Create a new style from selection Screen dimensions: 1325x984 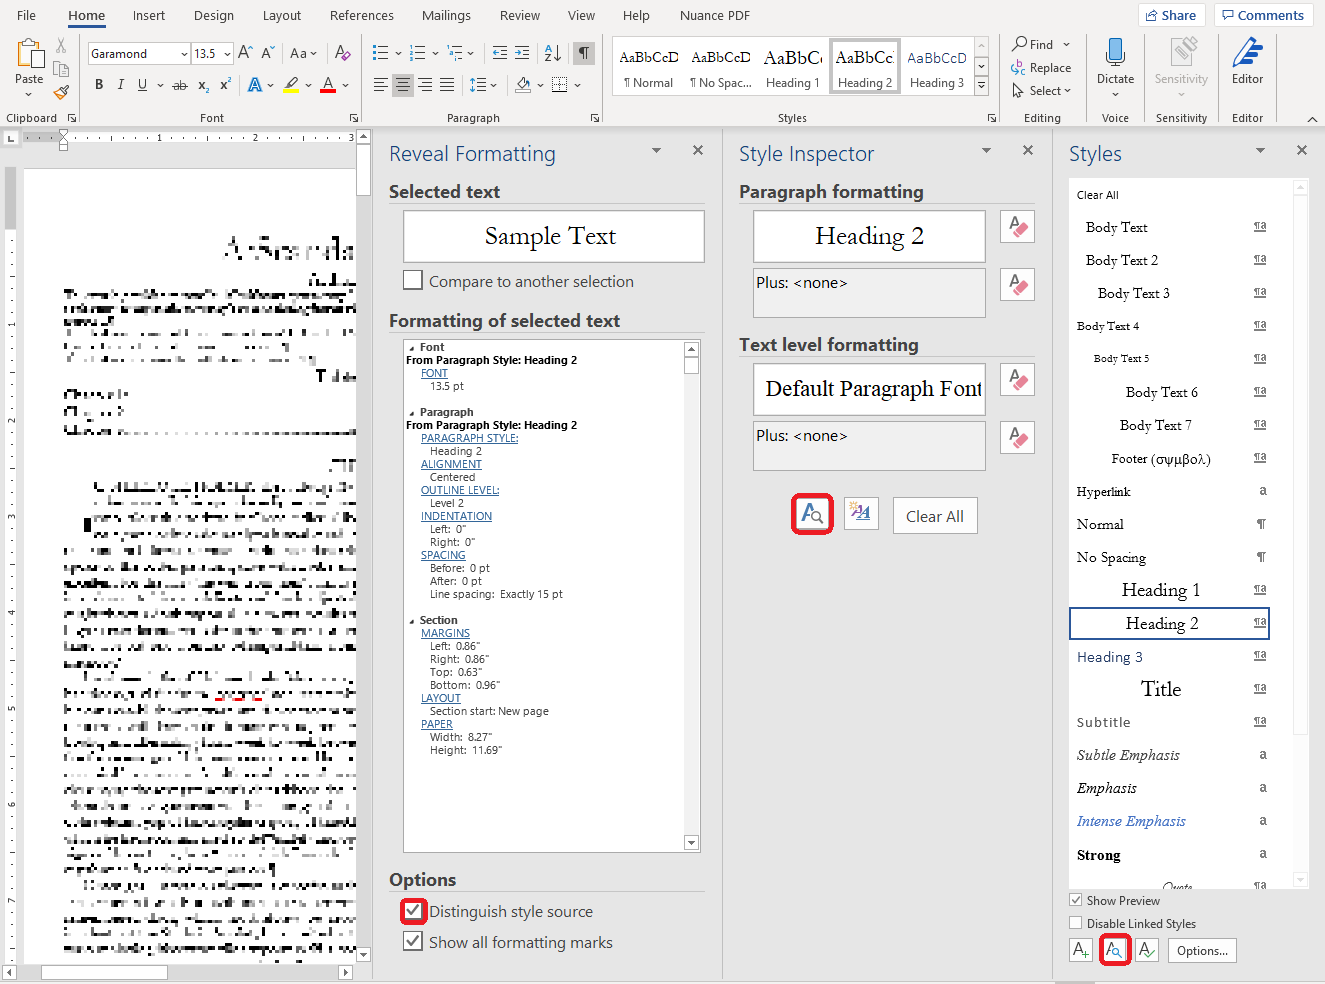click(1081, 949)
